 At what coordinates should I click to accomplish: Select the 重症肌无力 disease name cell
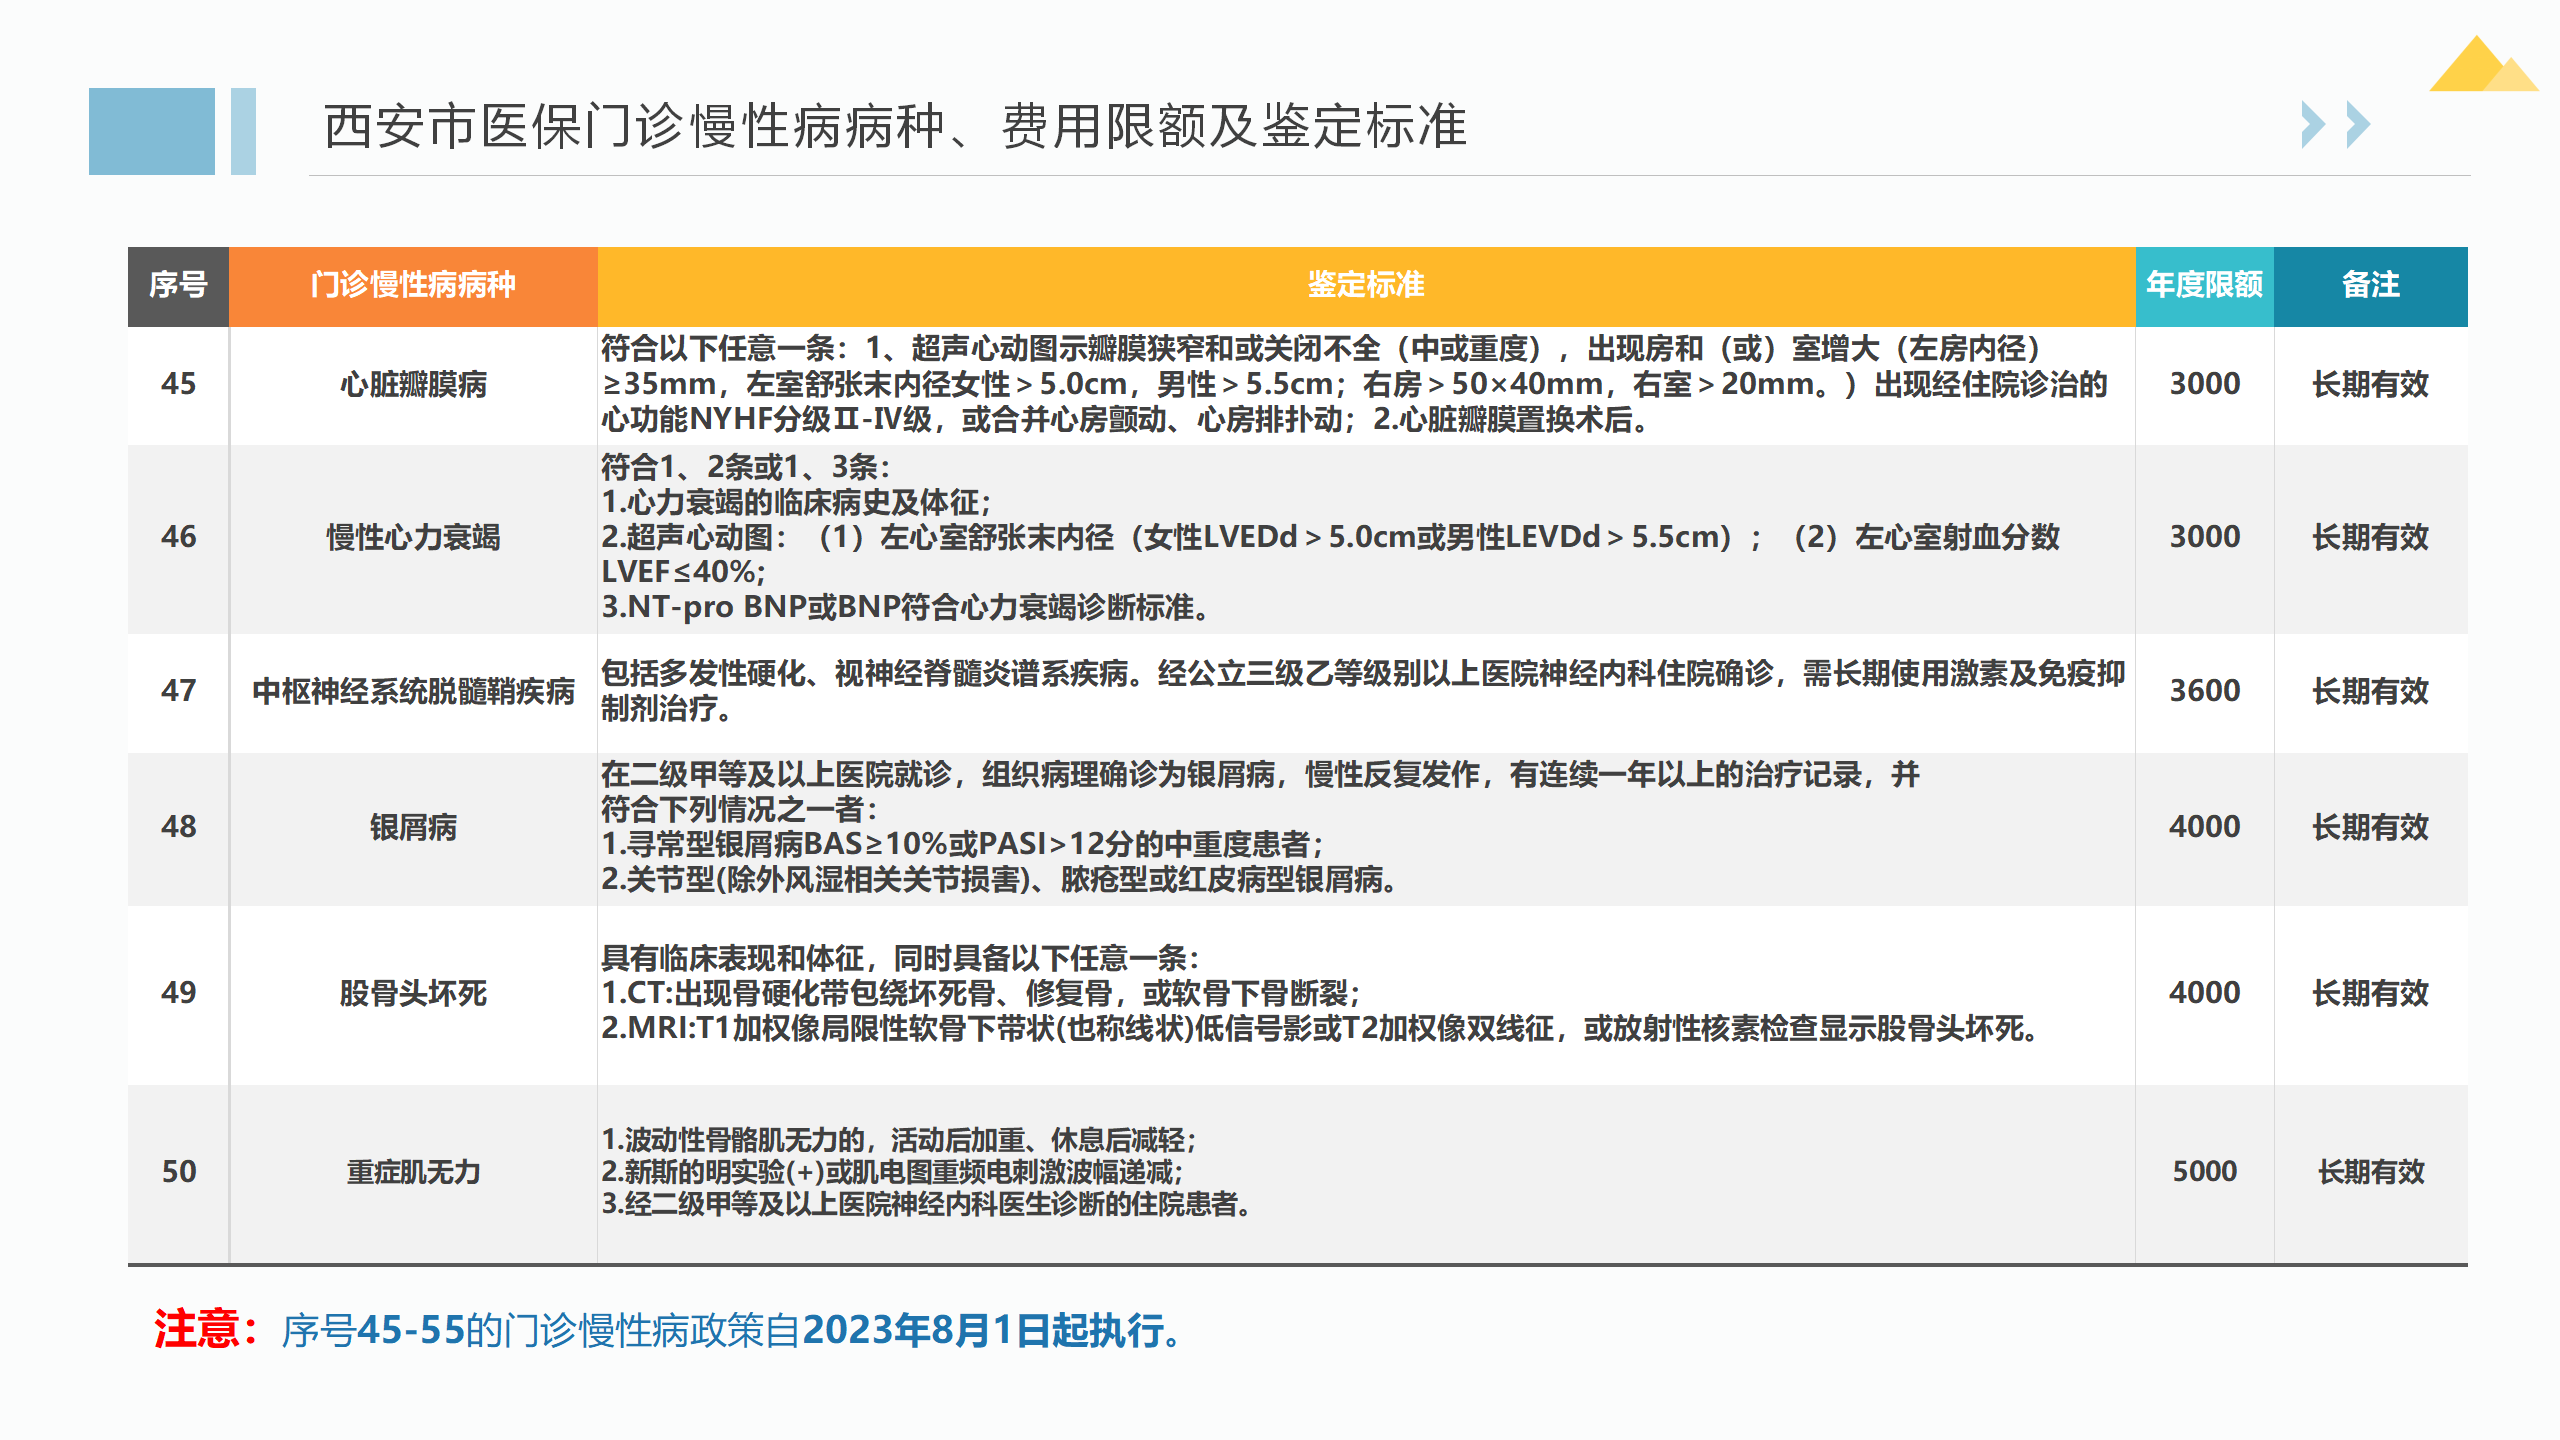[413, 1172]
